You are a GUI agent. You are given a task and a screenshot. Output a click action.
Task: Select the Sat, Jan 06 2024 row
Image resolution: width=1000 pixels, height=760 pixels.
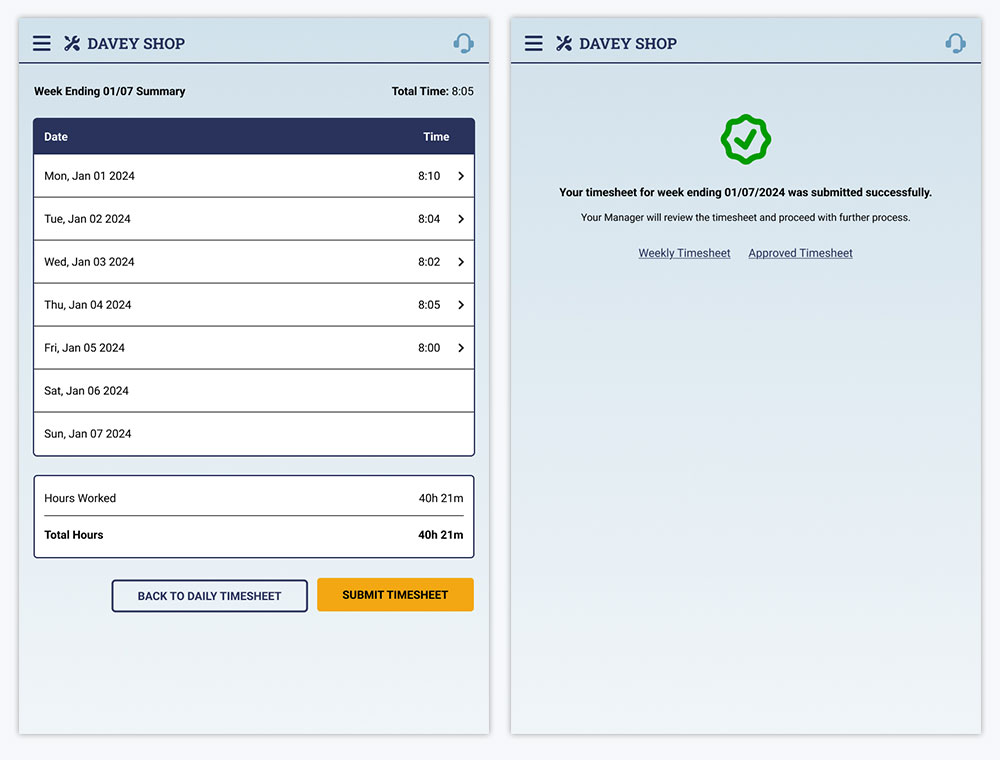[x=253, y=391]
